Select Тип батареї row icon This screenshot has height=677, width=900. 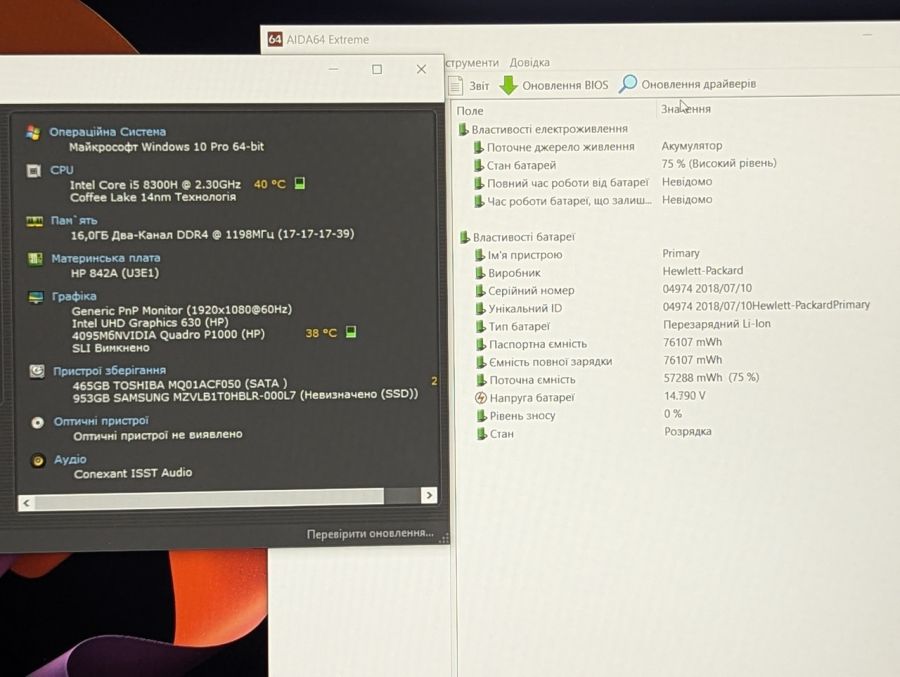[480, 326]
